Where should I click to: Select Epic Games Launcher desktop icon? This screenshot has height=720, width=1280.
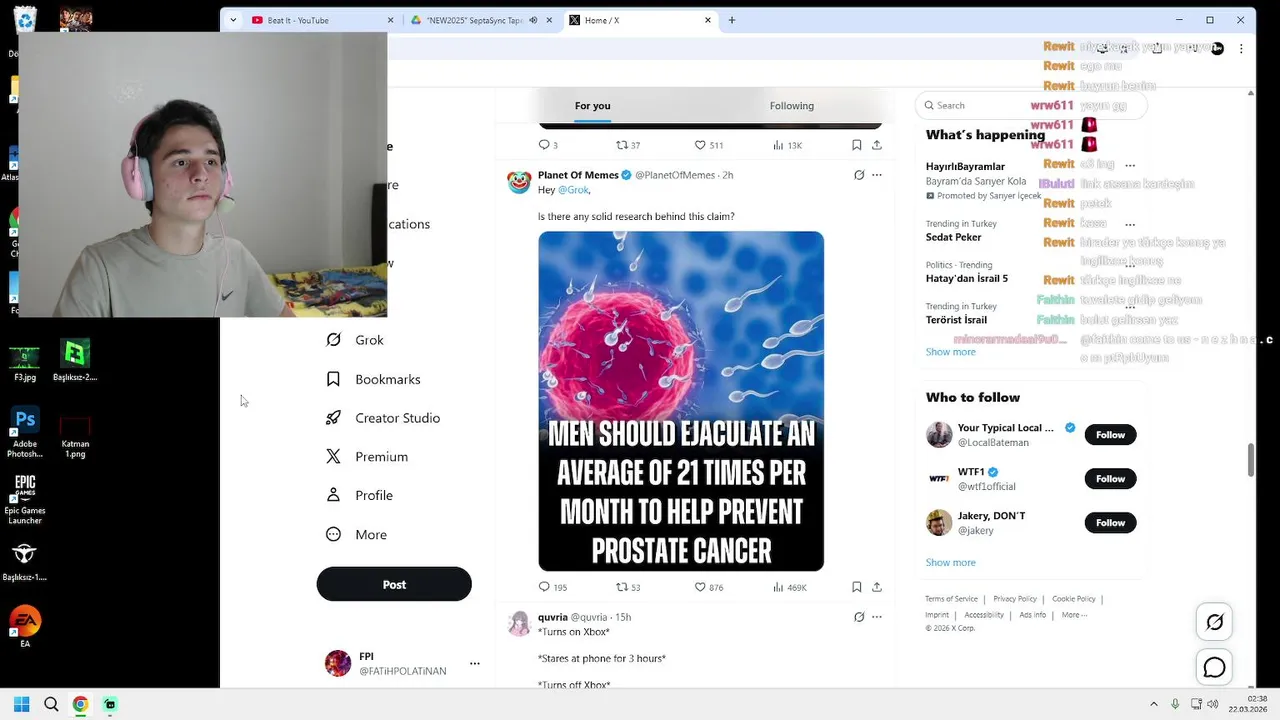click(25, 500)
